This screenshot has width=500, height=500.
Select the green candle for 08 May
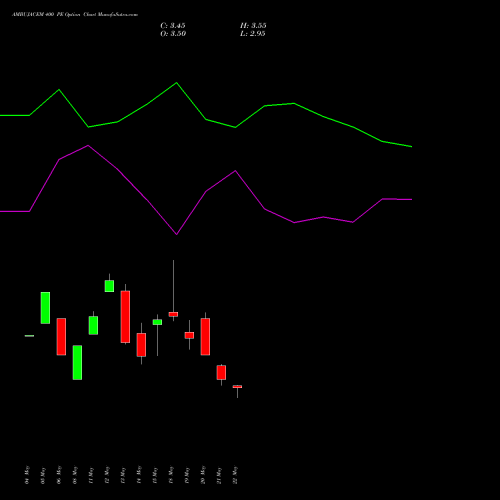tap(77, 362)
